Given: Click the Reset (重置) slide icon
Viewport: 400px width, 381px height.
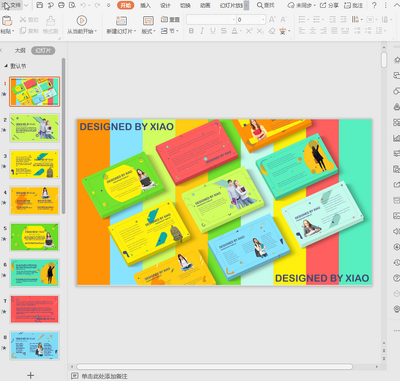Looking at the screenshot, I should pos(164,20).
